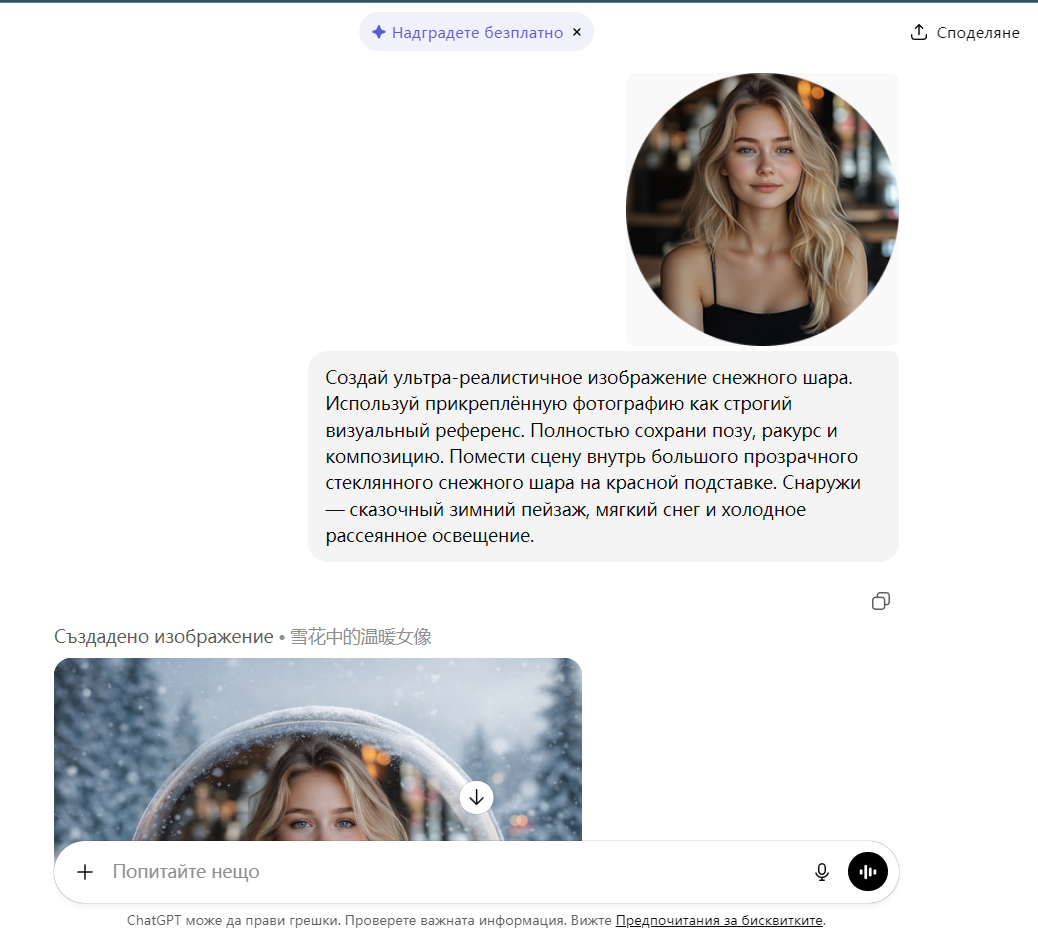Open 'Предпочитания за бисквитките' link
This screenshot has width=1038, height=932.
pyautogui.click(x=719, y=920)
